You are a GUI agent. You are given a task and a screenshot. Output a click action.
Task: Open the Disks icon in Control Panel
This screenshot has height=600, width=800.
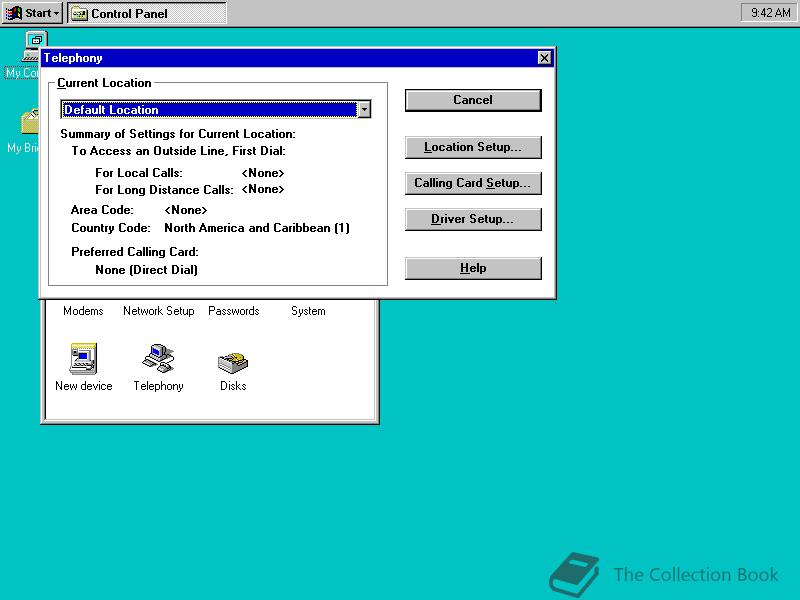(x=231, y=358)
